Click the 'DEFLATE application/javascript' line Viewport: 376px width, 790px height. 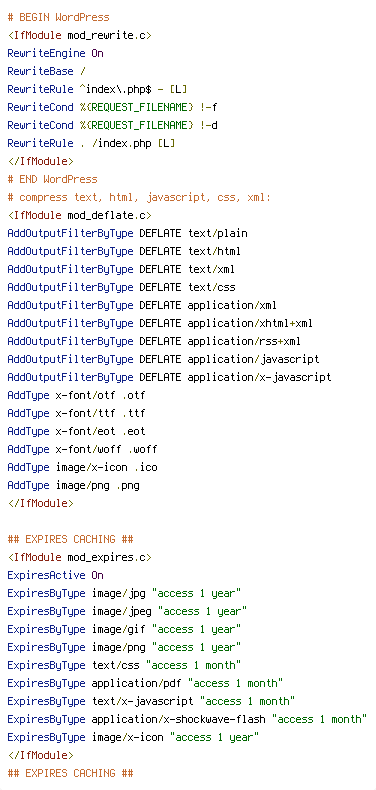[163, 360]
